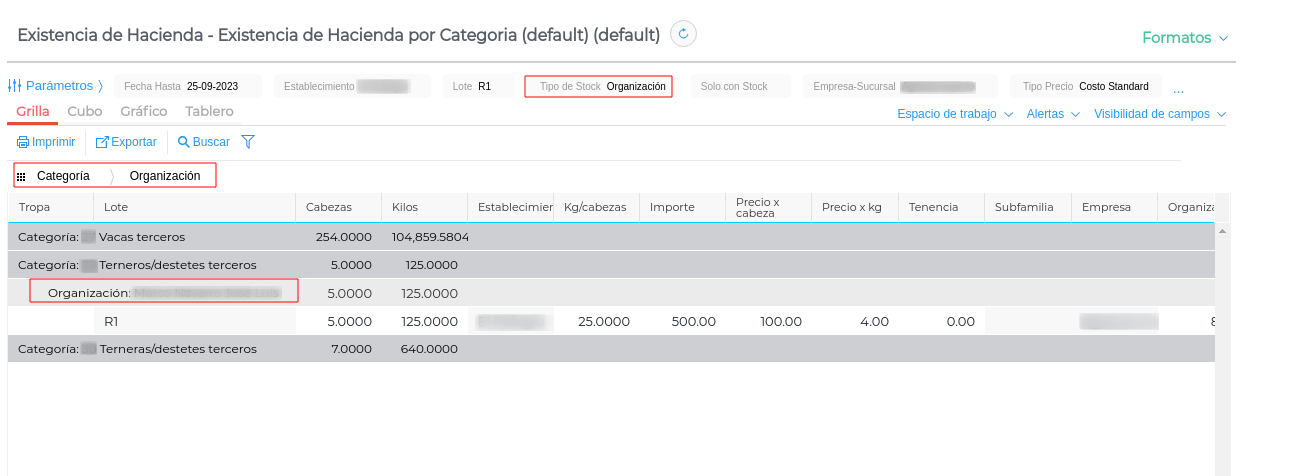
Task: Collapse the Terneros/destetes terceros category row
Action: pyautogui.click(x=137, y=265)
